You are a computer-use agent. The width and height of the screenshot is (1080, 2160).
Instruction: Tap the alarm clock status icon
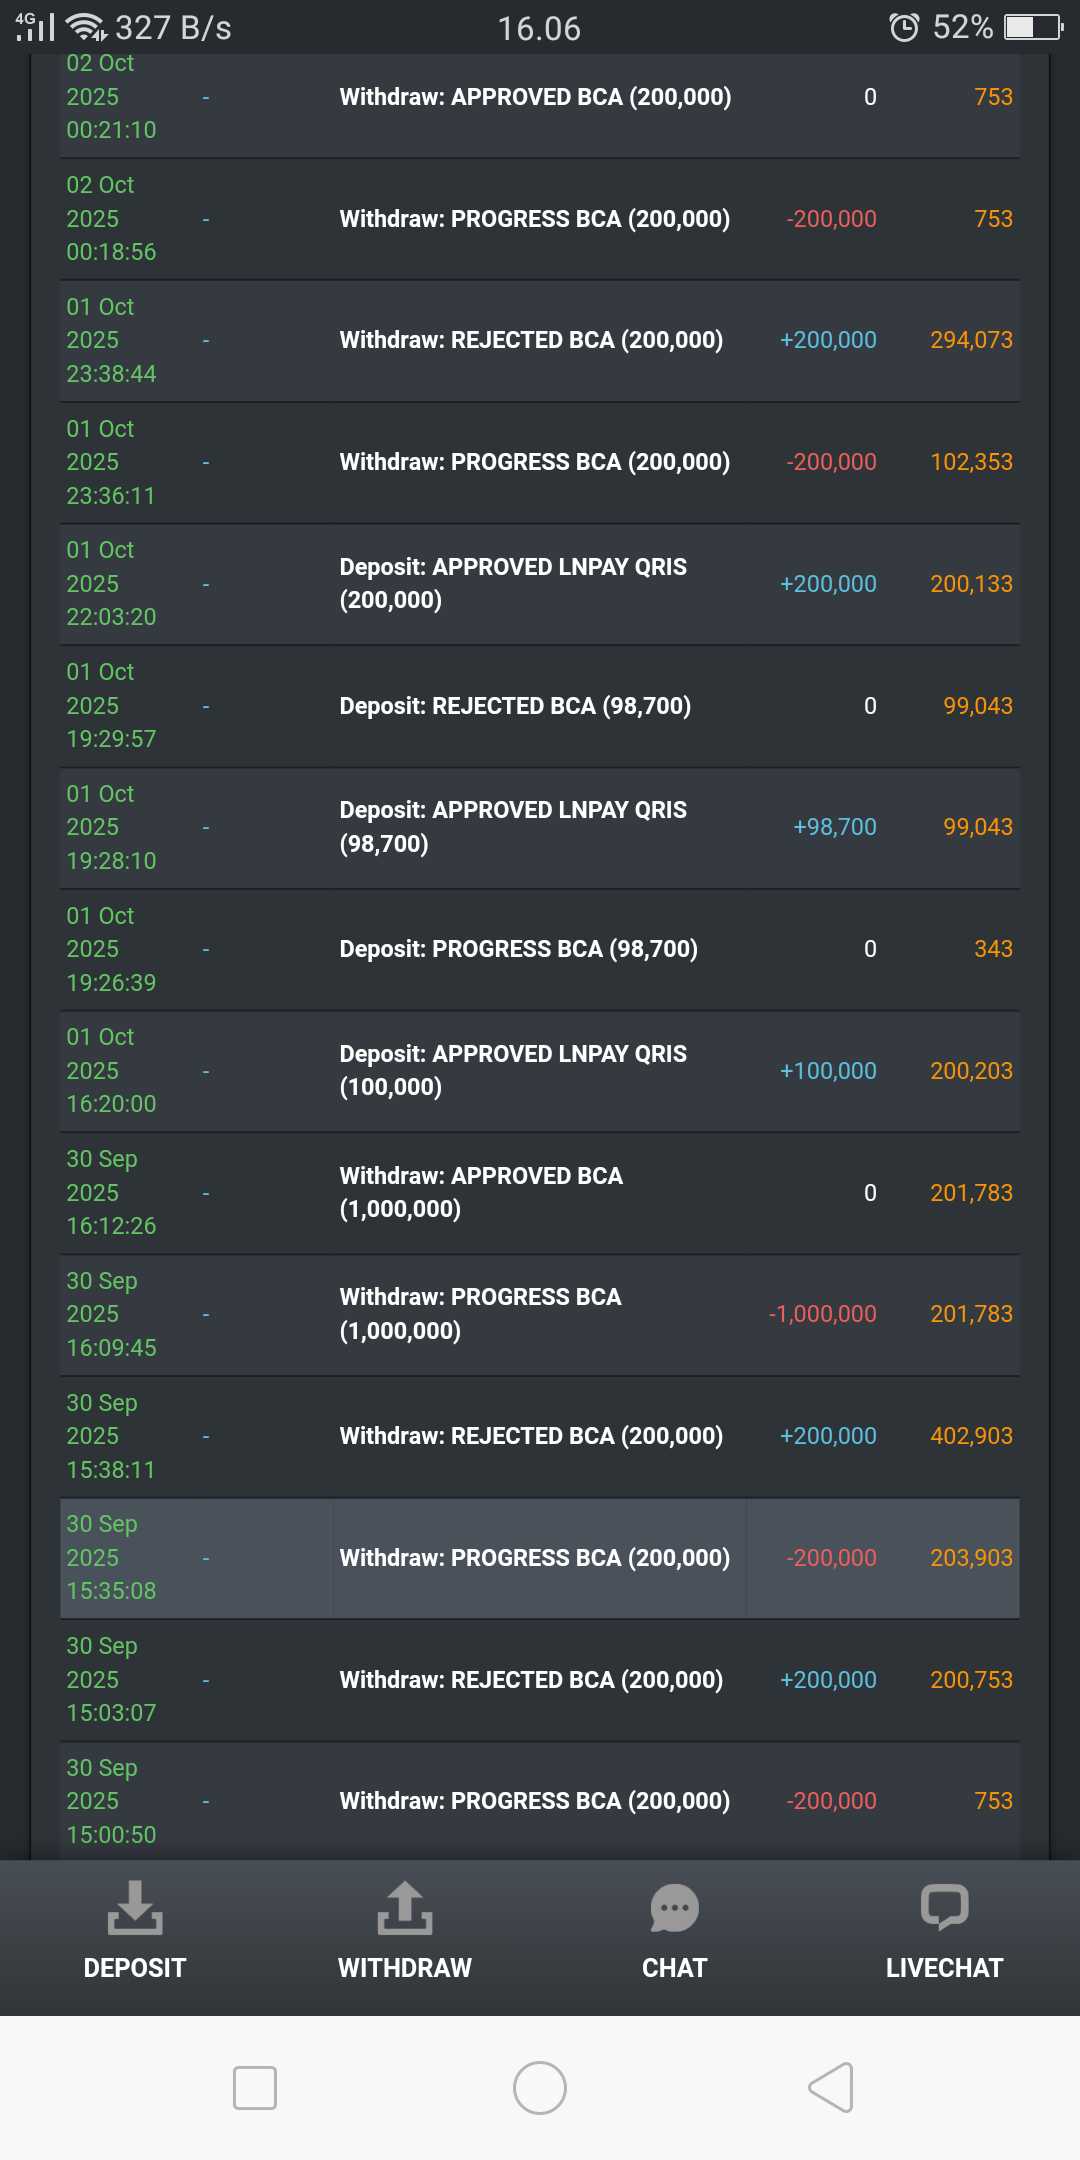click(x=904, y=27)
